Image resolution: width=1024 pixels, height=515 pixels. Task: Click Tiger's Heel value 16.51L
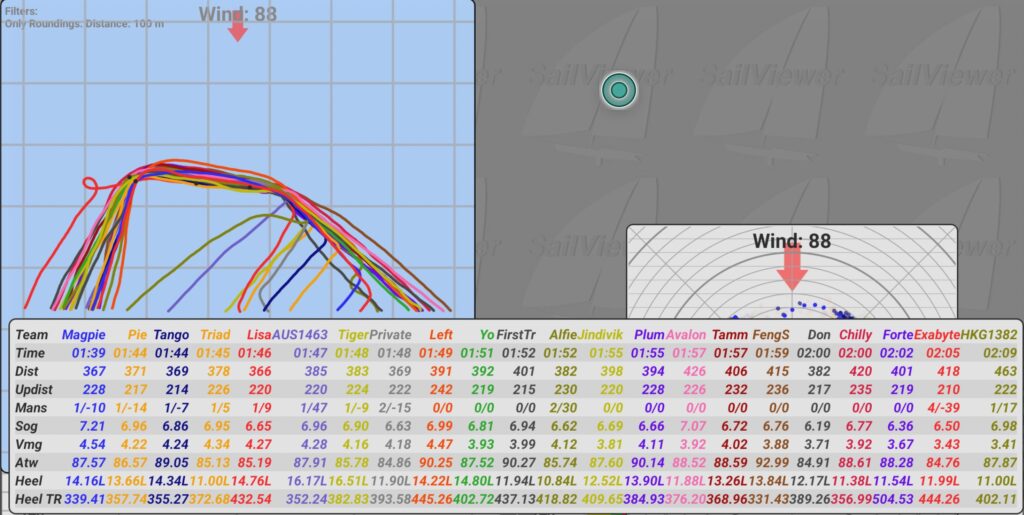[x=349, y=481]
